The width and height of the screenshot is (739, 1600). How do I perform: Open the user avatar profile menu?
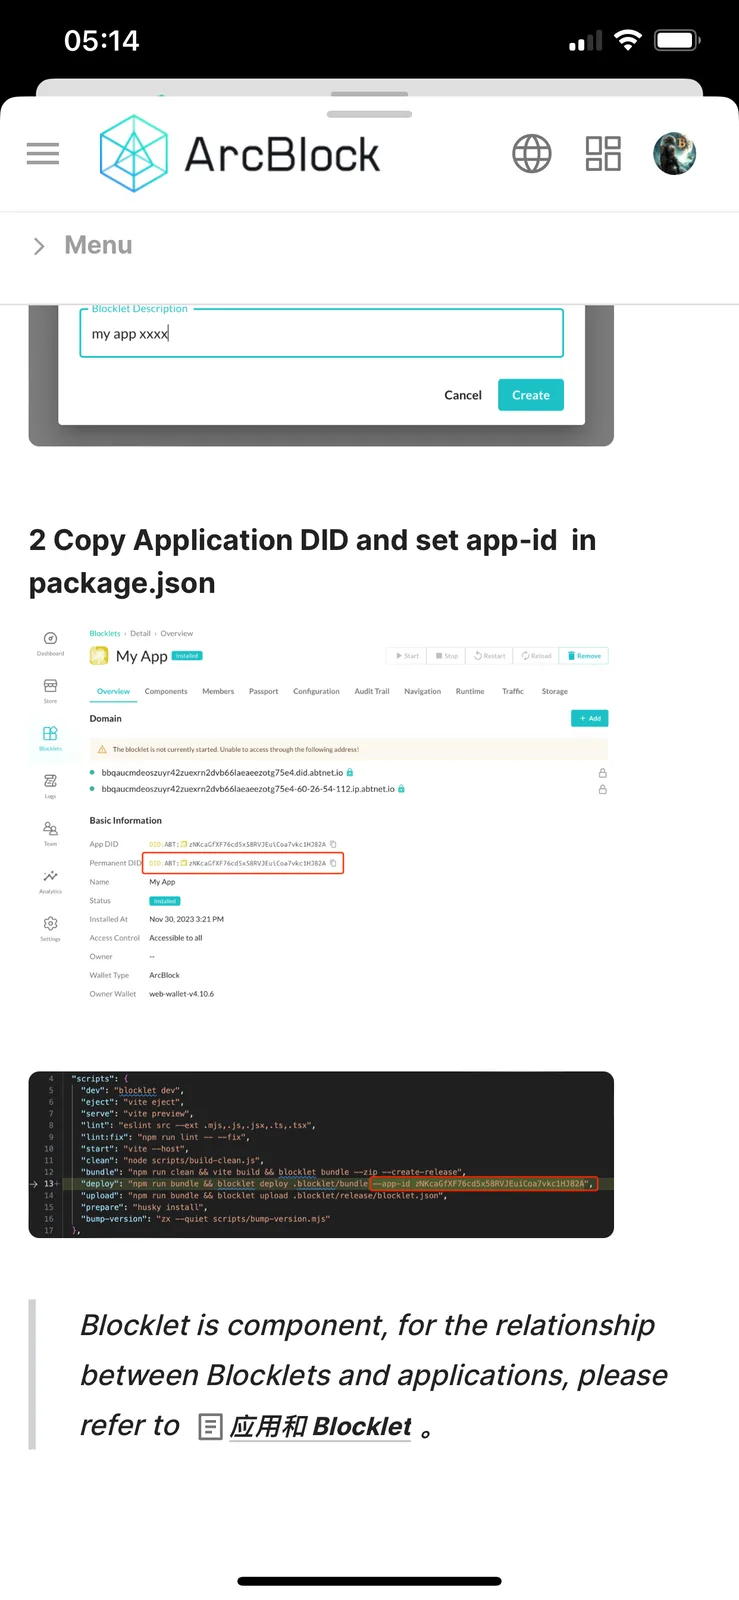pyautogui.click(x=675, y=153)
